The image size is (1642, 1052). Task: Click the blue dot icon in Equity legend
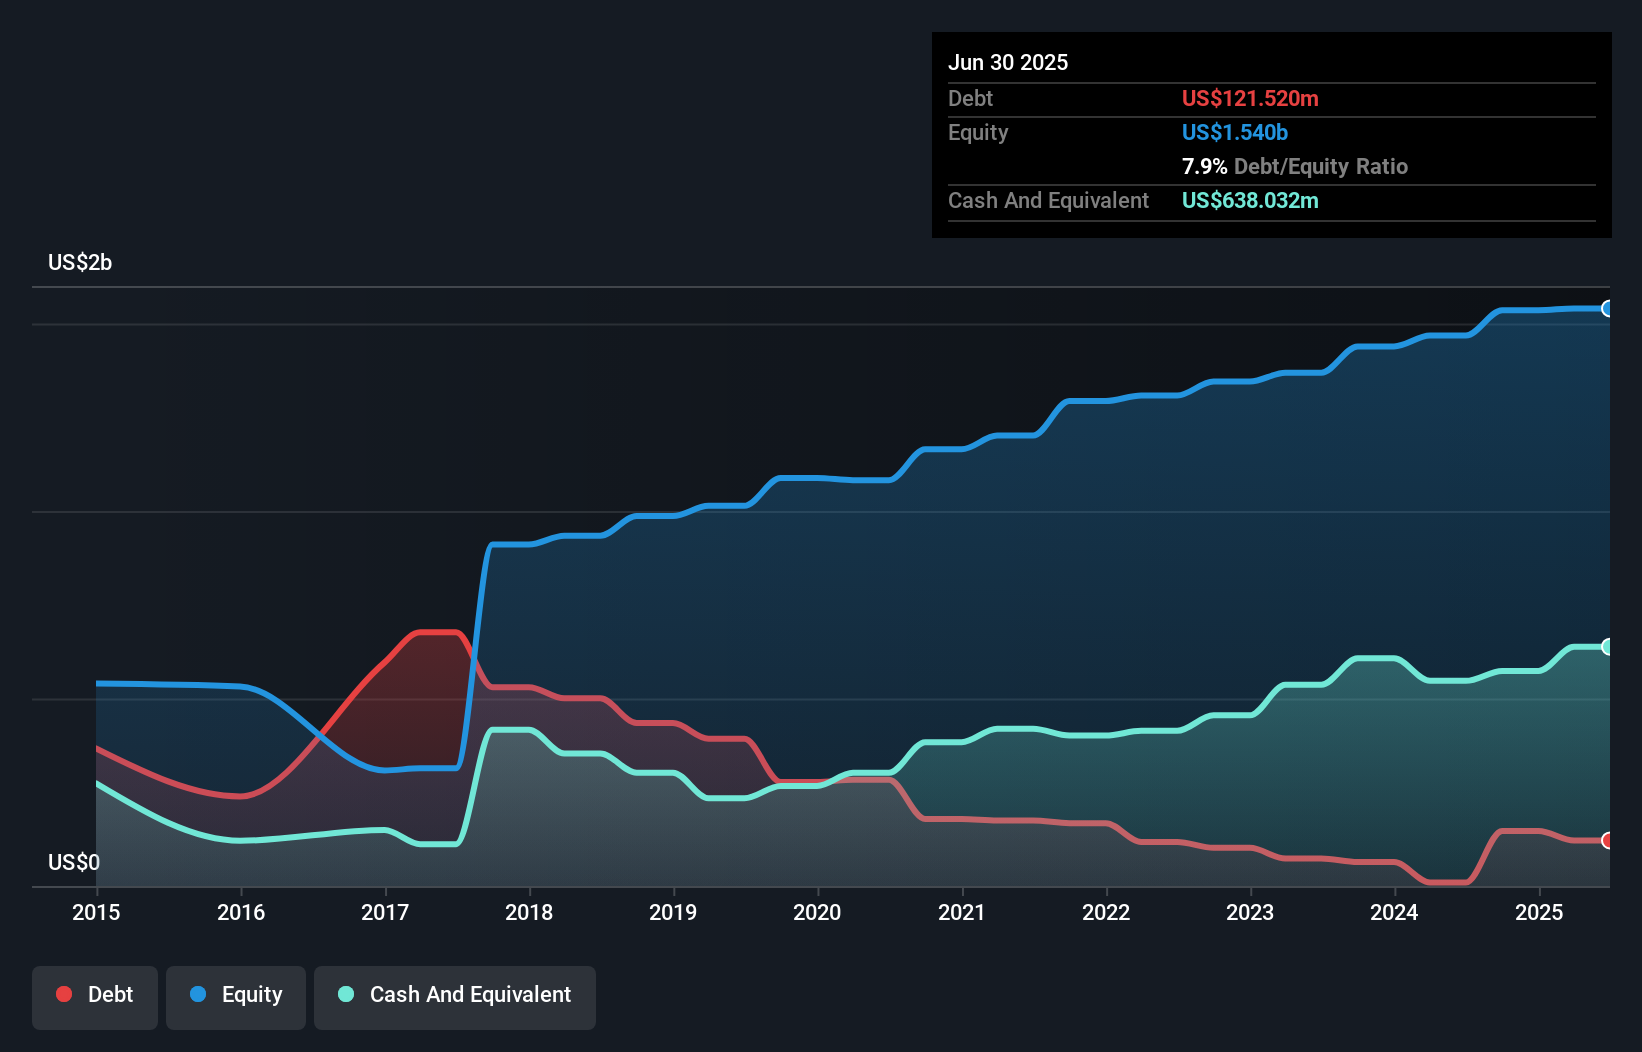[x=199, y=994]
